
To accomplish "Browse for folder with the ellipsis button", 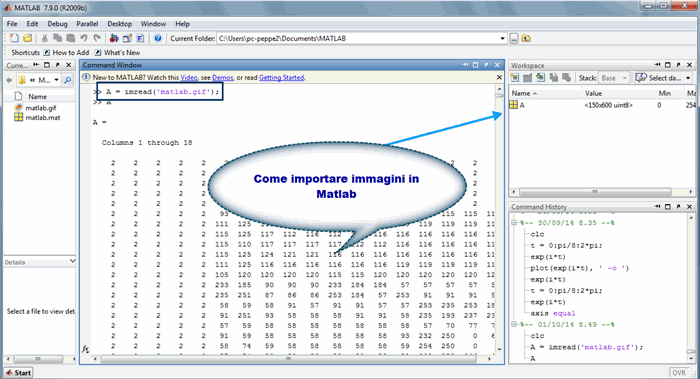I will (514, 38).
